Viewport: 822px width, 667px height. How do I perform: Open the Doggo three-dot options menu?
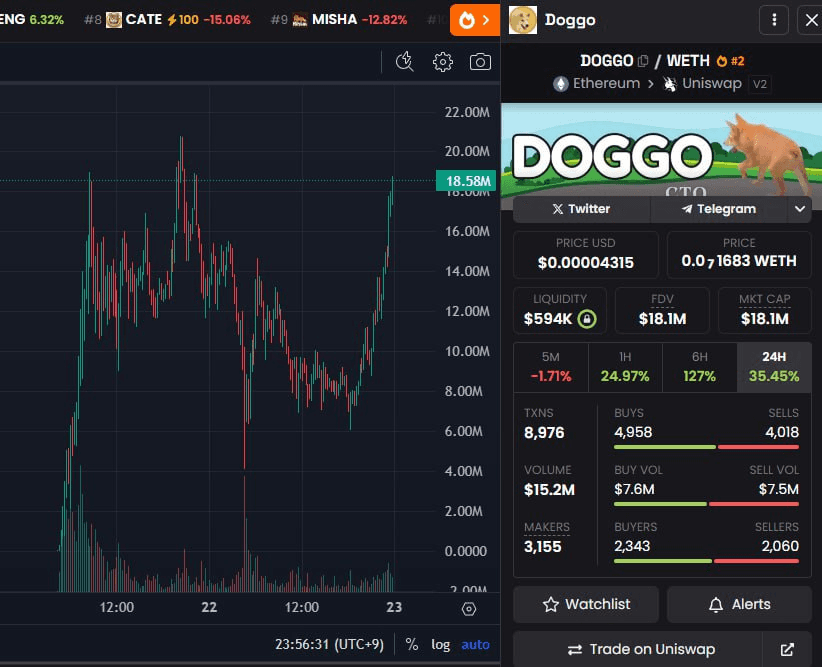774,20
